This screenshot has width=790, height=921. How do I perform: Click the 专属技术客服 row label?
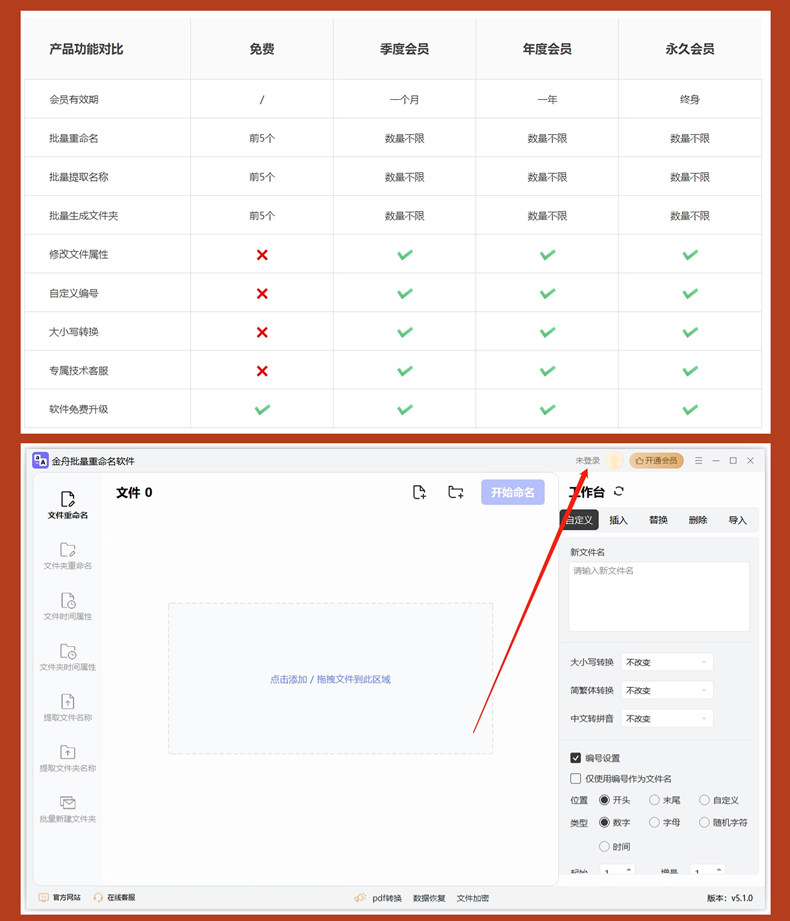click(x=79, y=371)
